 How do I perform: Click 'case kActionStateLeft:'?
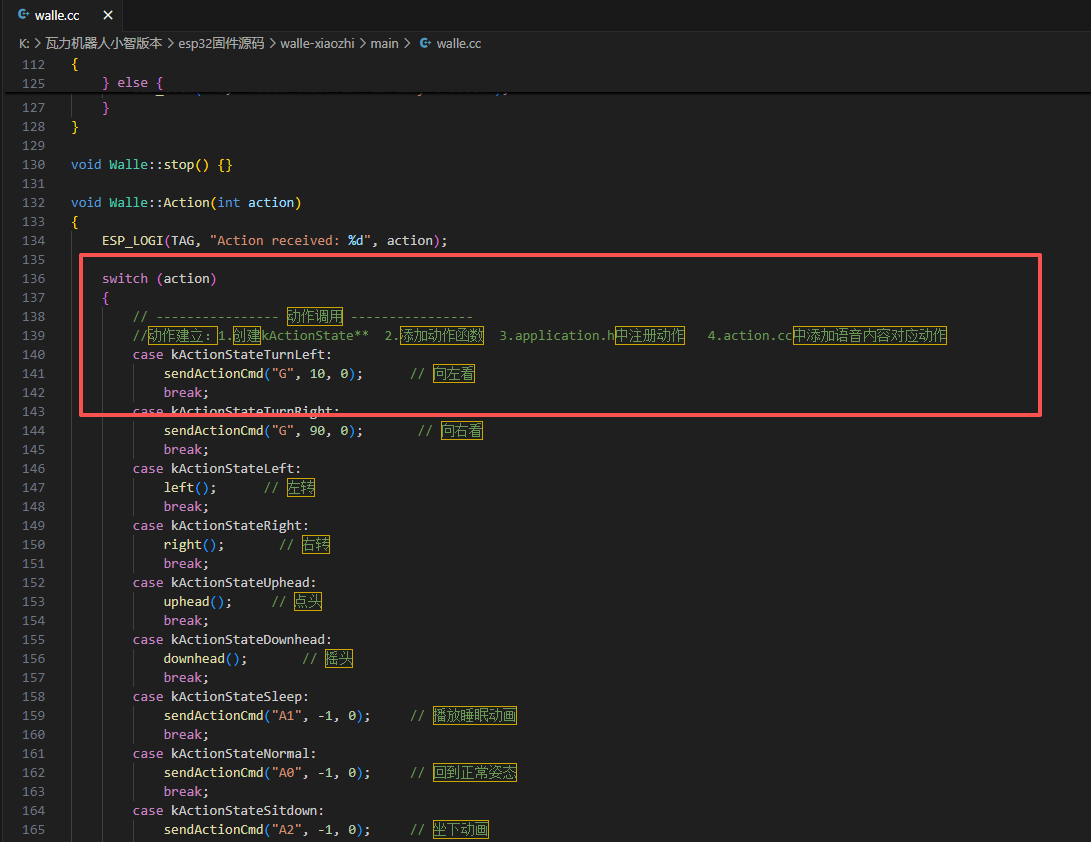pyautogui.click(x=217, y=469)
